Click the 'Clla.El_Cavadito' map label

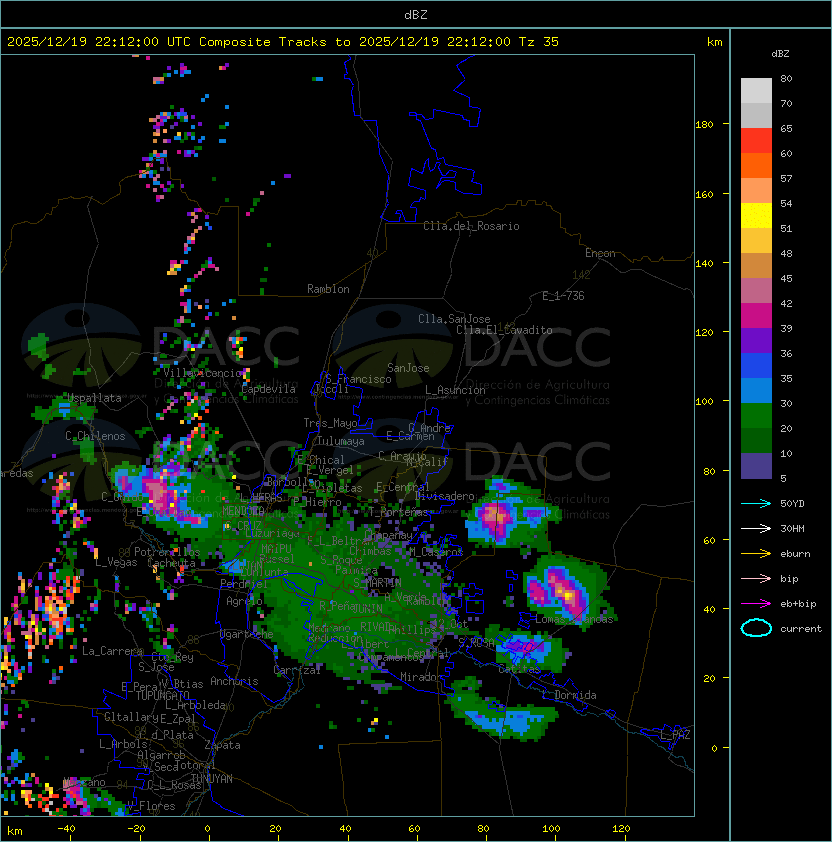click(504, 330)
